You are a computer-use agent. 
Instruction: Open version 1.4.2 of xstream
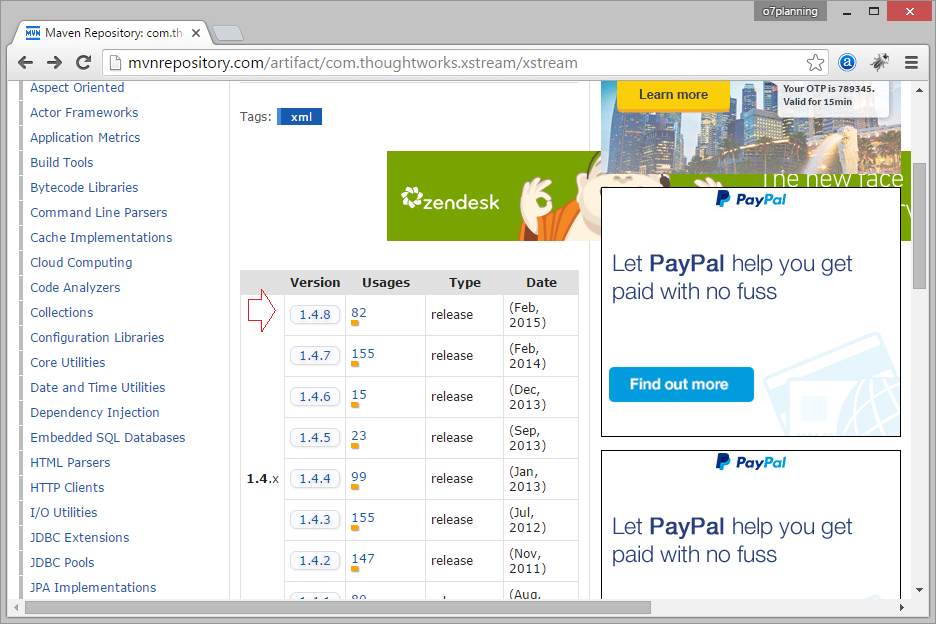315,561
